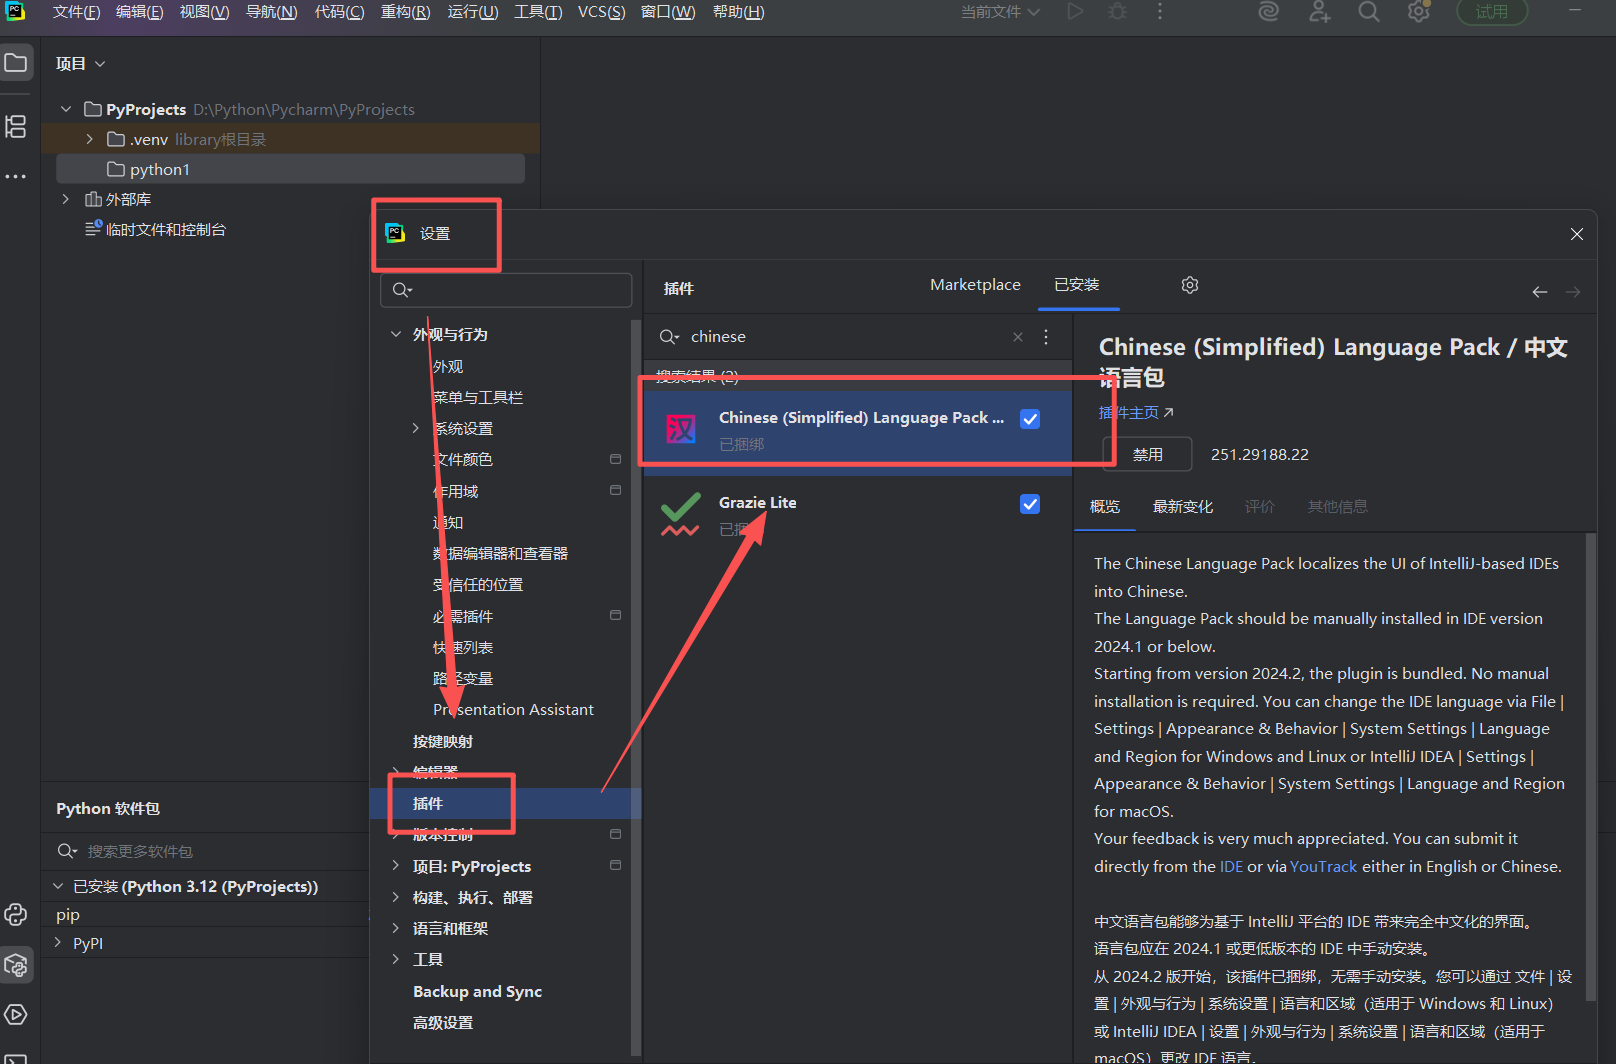Open the vertical ellipsis menu beside the Debug icon
The height and width of the screenshot is (1064, 1616).
point(1160,12)
